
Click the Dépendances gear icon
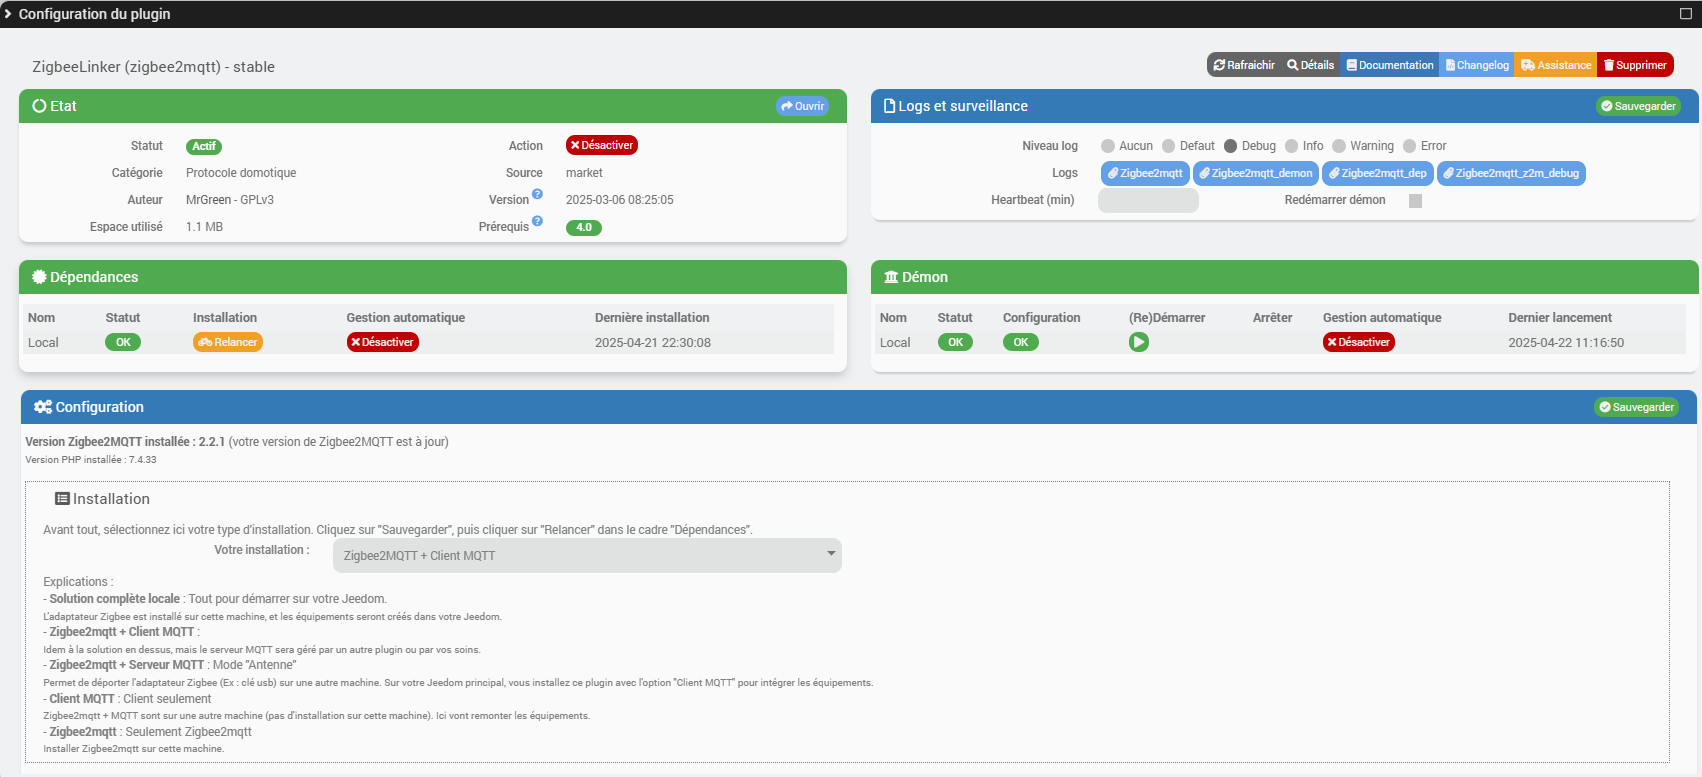pyautogui.click(x=40, y=277)
